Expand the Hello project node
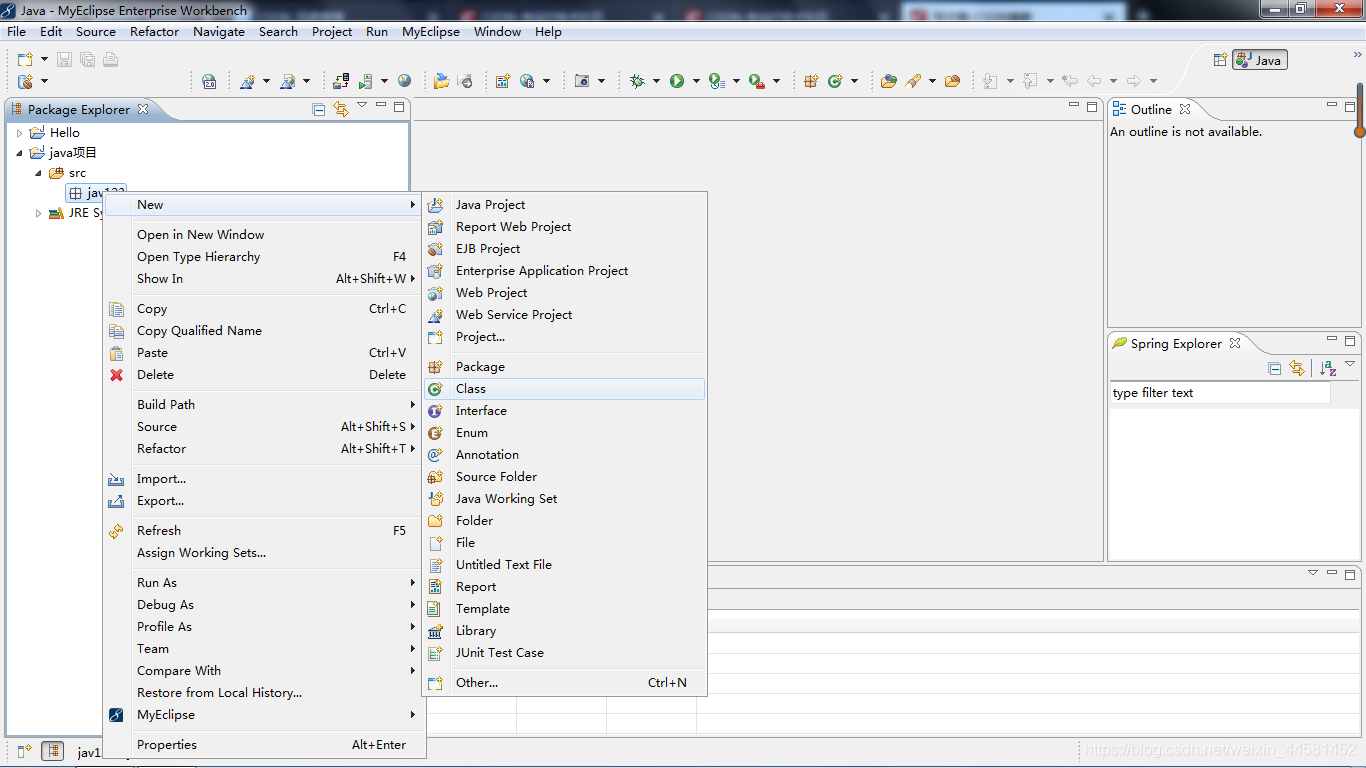1366x768 pixels. click(x=19, y=133)
